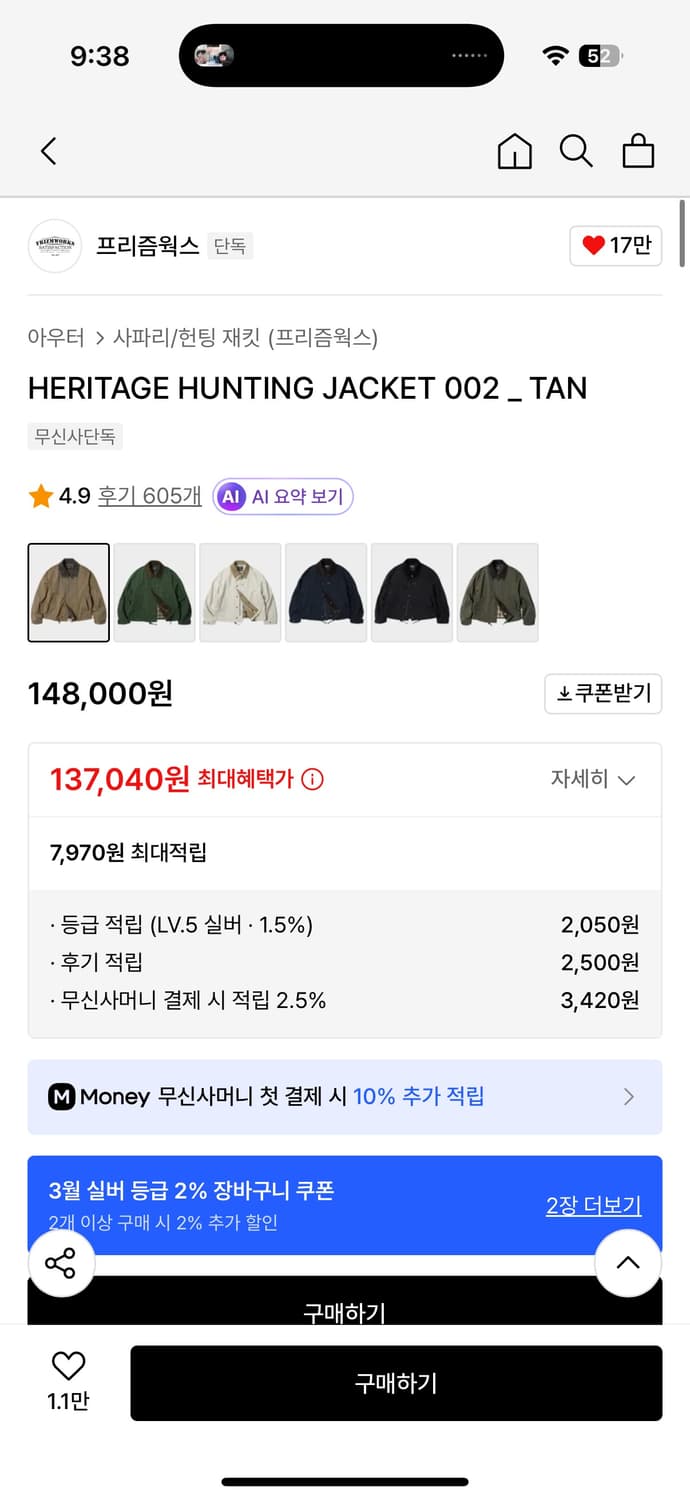Open the shopping bag icon
Screen dimensions: 690x1500
click(x=638, y=151)
